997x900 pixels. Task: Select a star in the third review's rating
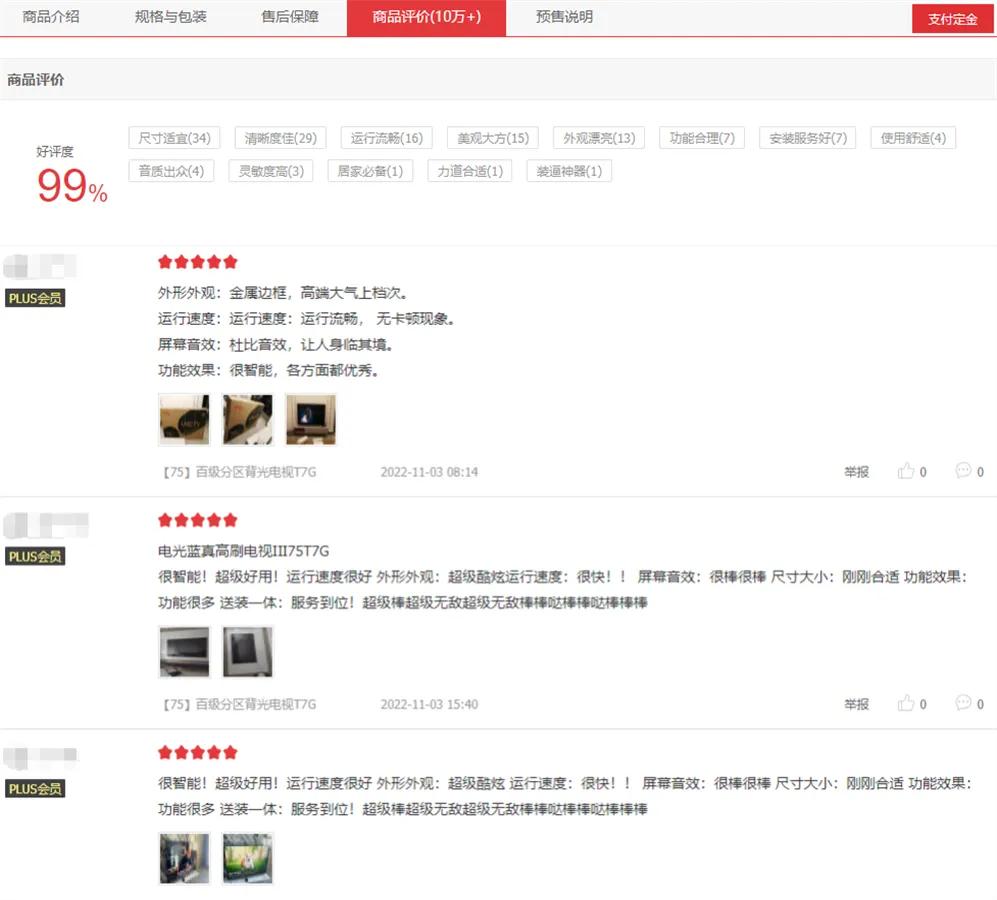pos(197,752)
